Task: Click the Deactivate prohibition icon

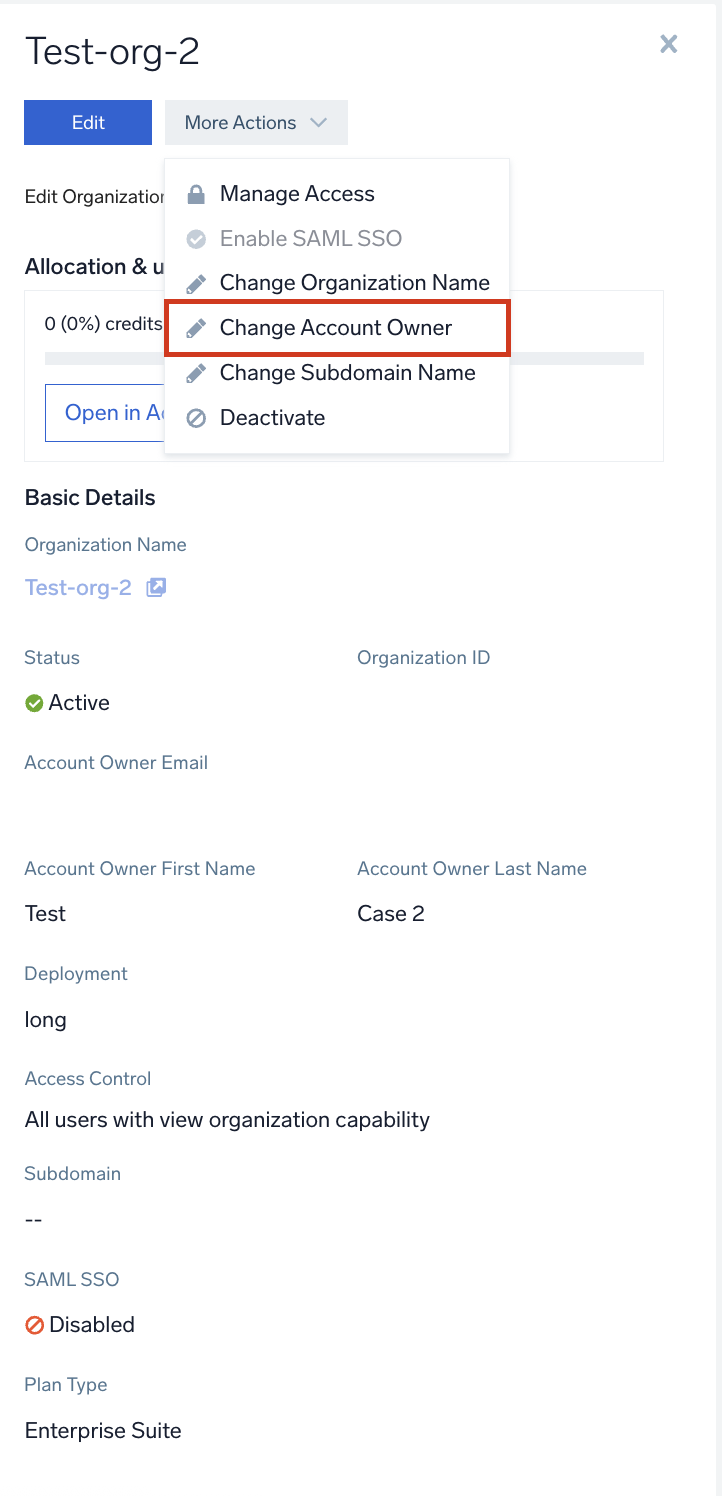Action: pos(196,418)
